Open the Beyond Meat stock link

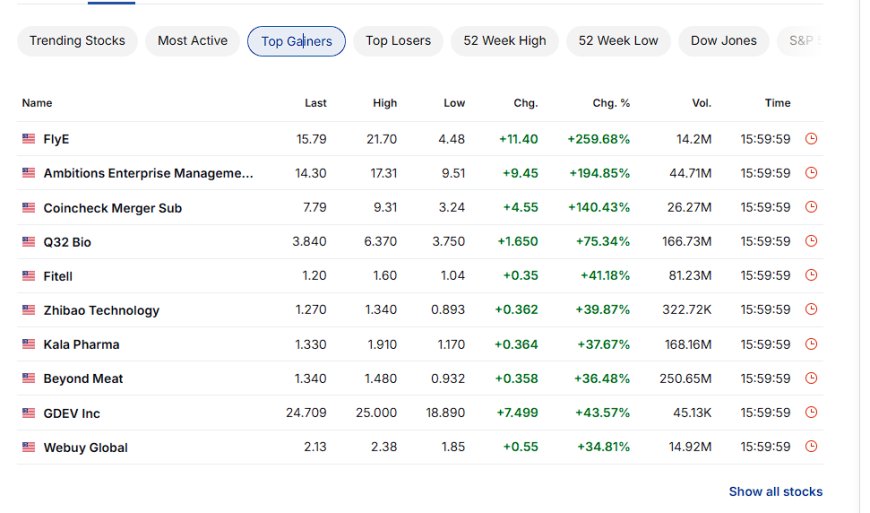(83, 379)
